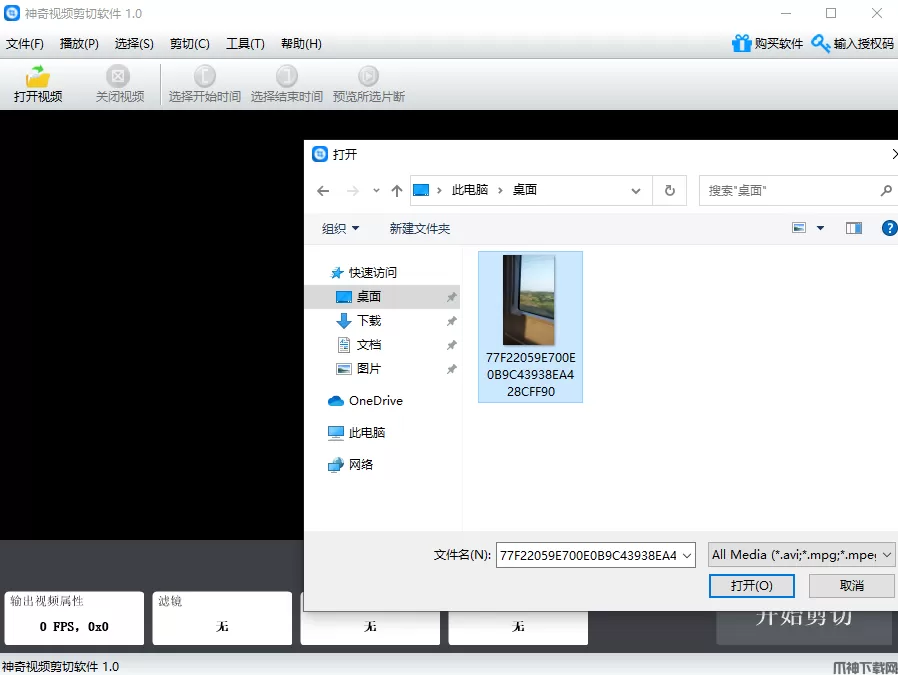The height and width of the screenshot is (675, 898).
Task: Click the key icon to enter license code
Action: 821,44
